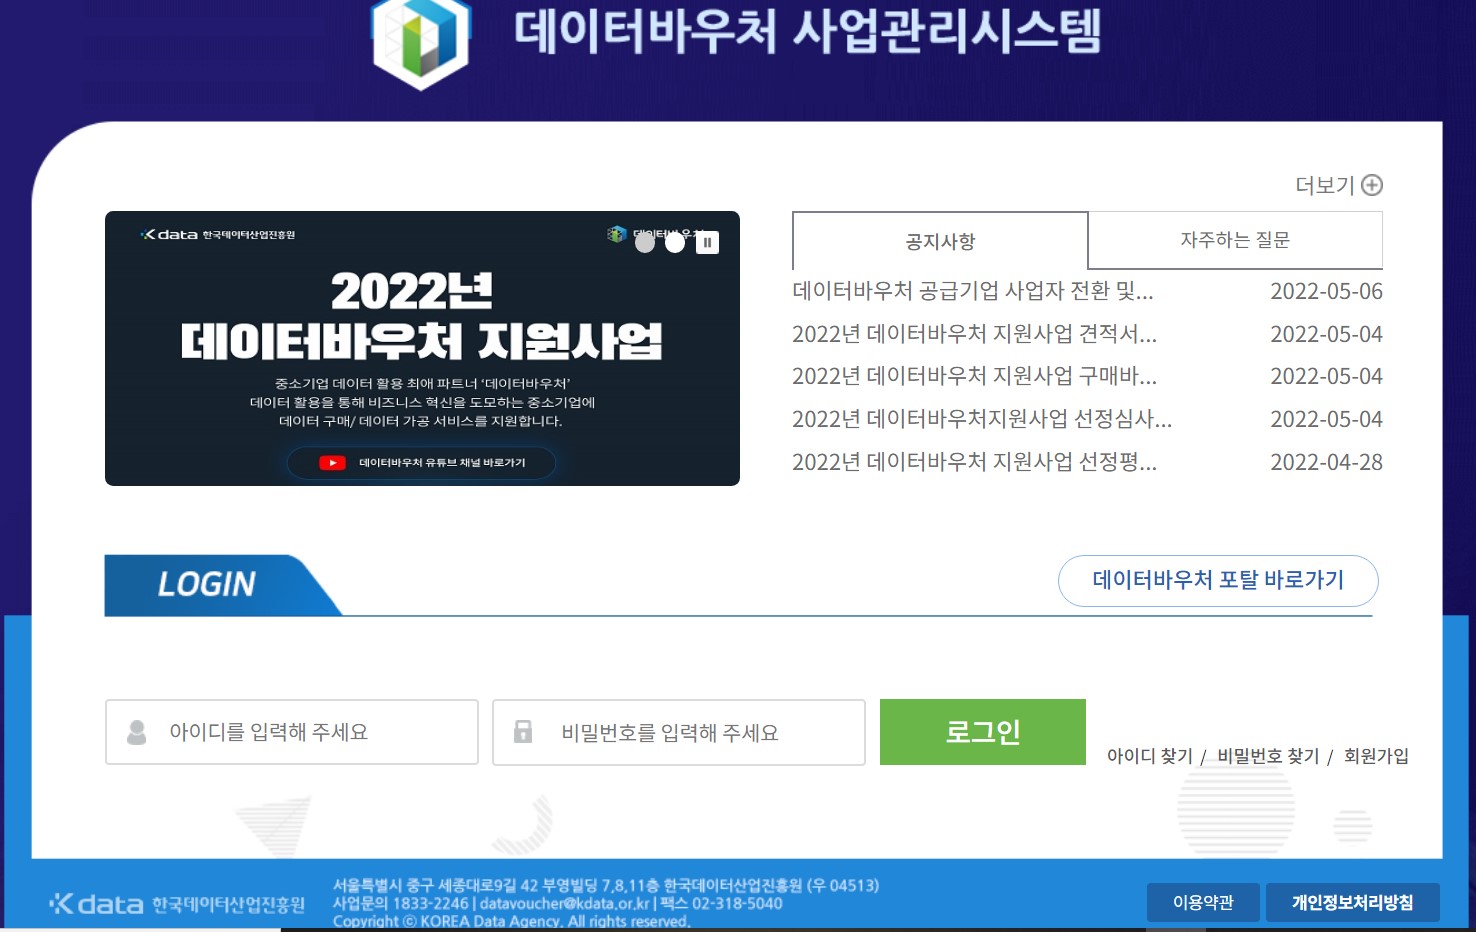The image size is (1476, 932).
Task: Switch to the 공지사항 tab
Action: [940, 241]
